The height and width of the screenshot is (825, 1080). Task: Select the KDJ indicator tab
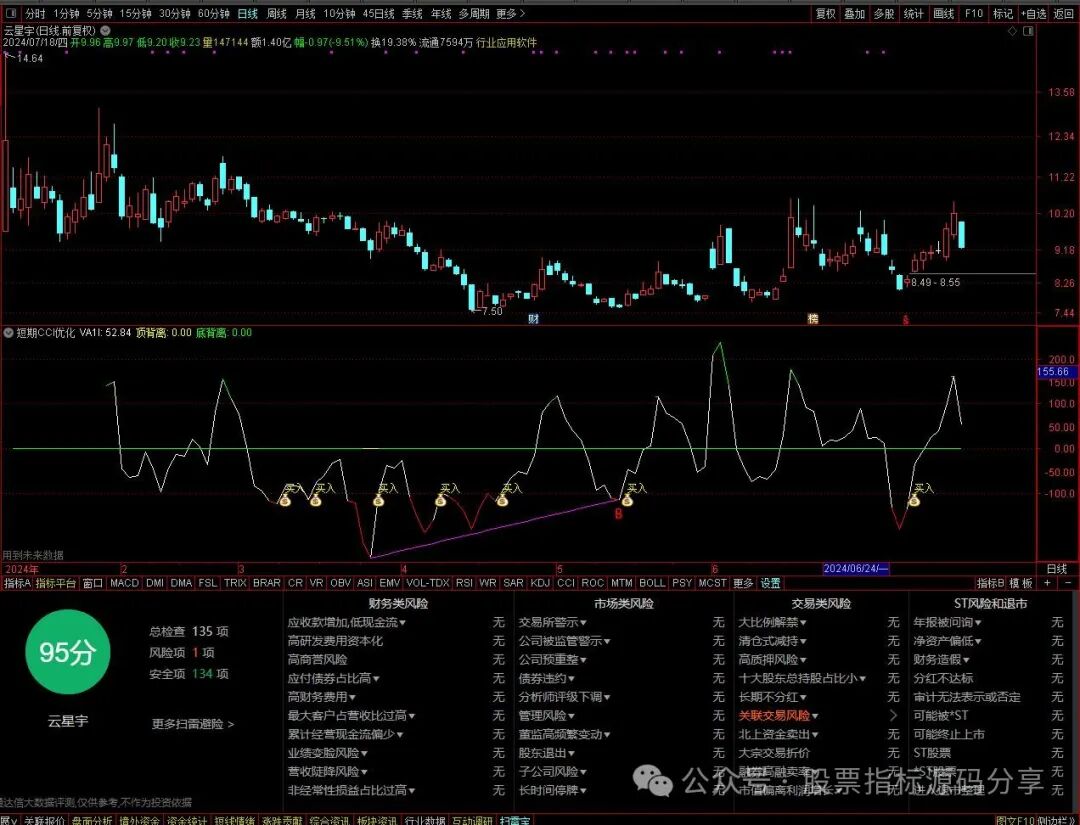[540, 583]
